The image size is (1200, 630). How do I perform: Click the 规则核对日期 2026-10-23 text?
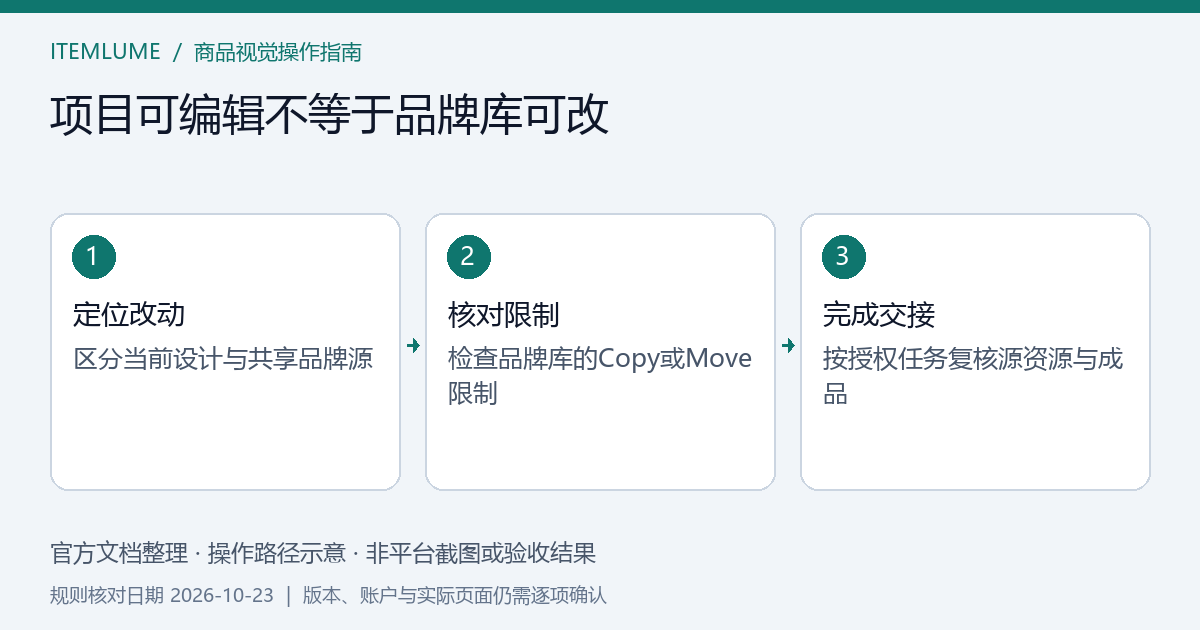[162, 595]
